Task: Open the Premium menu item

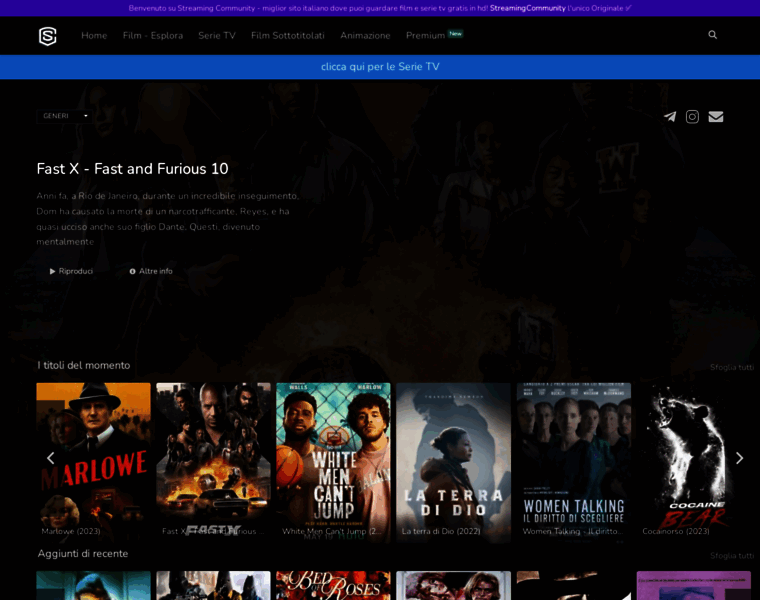Action: [426, 35]
